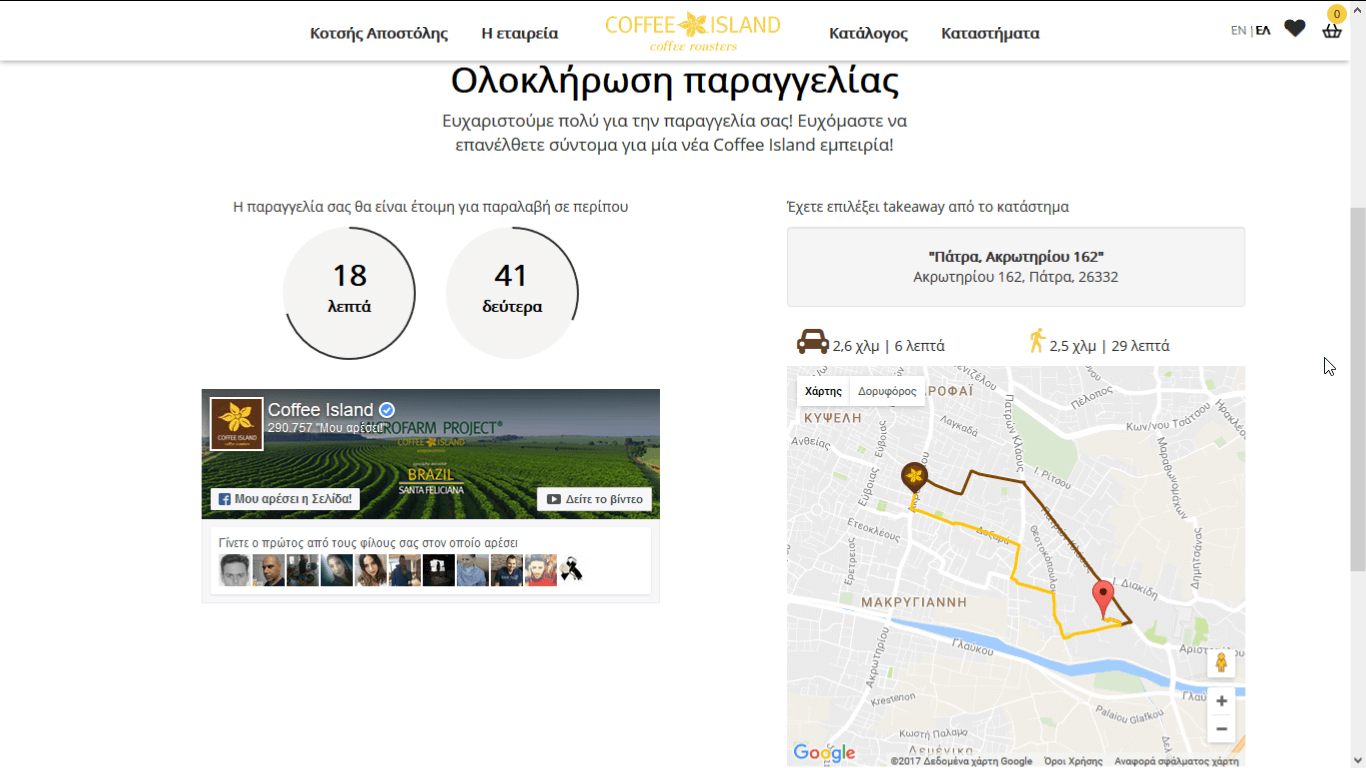
Task: Select the Δορυφόρος satellite view tab
Action: pyautogui.click(x=887, y=391)
